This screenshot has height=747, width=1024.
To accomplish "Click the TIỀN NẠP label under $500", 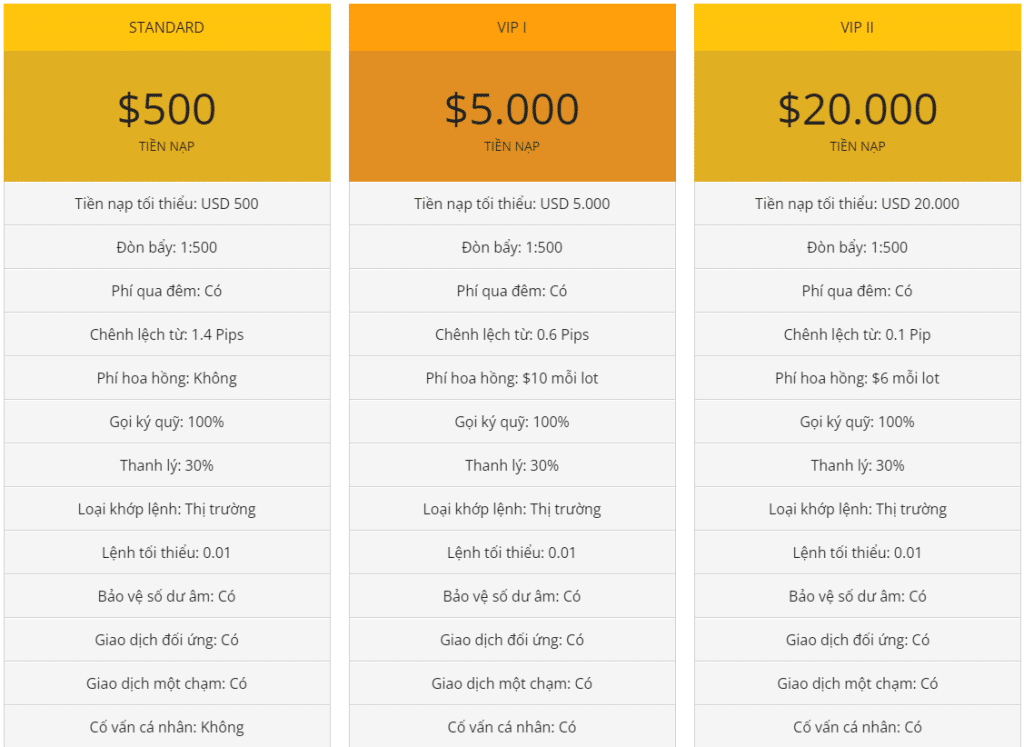I will pyautogui.click(x=166, y=146).
